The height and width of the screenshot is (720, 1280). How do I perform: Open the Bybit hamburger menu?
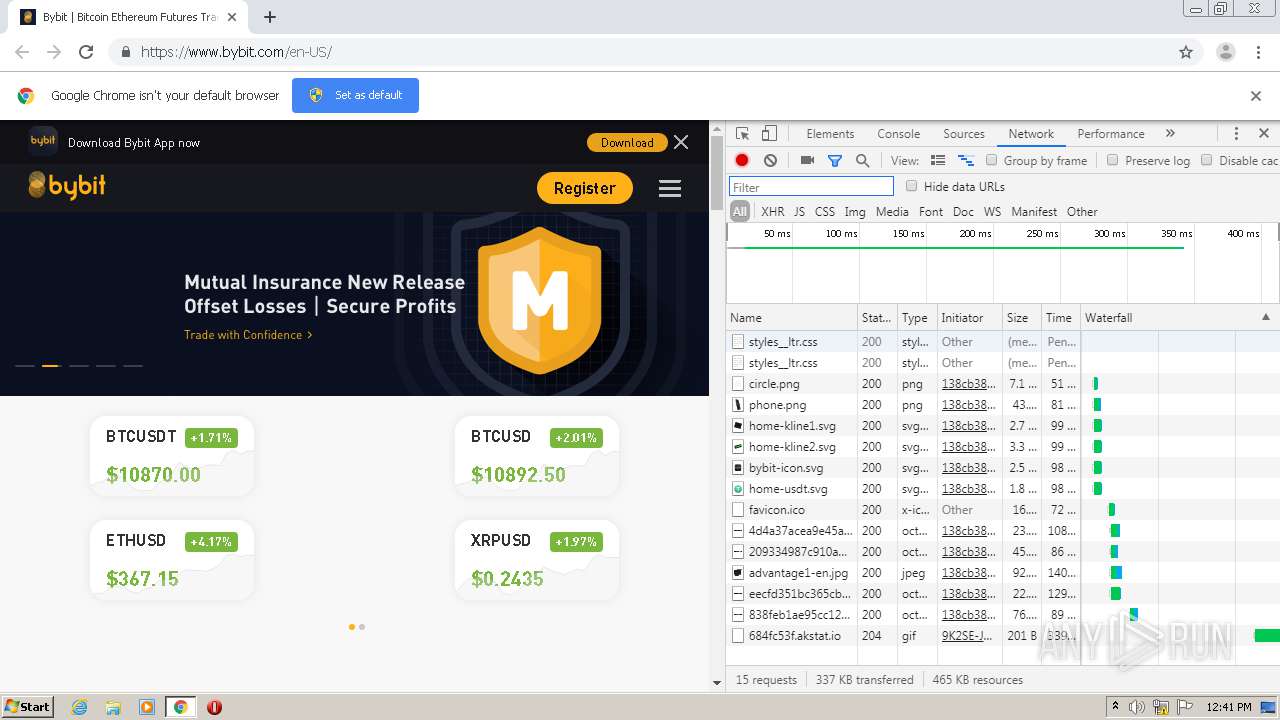pyautogui.click(x=670, y=188)
